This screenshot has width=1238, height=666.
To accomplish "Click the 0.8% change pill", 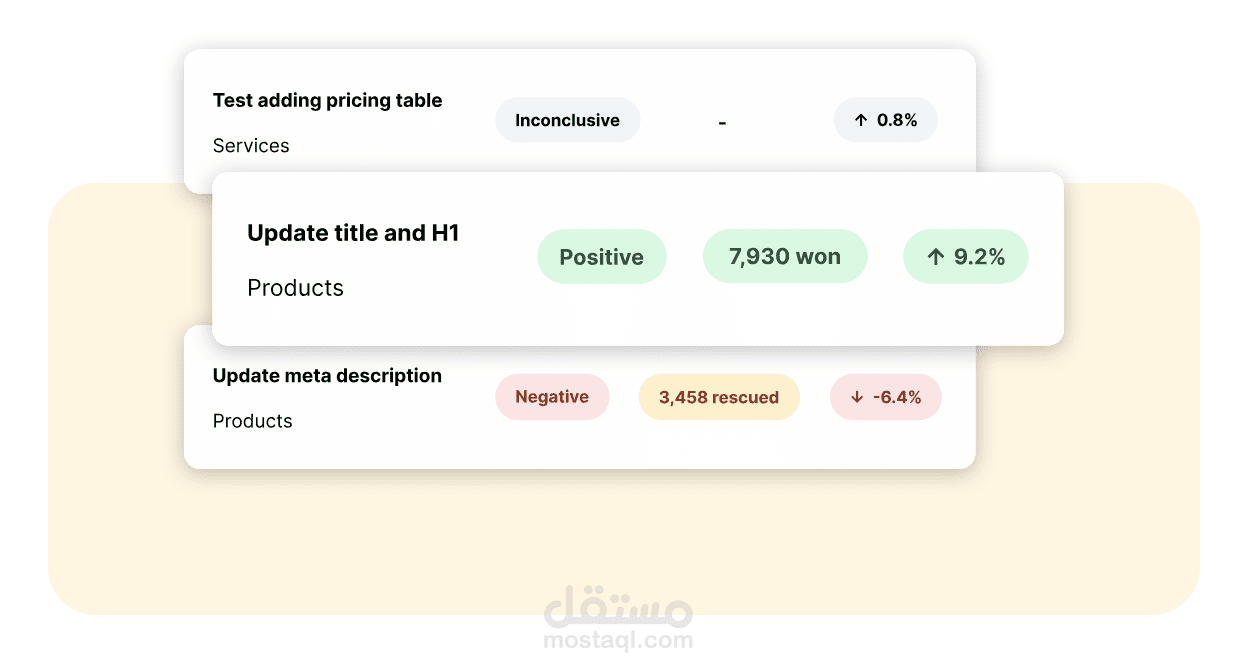I will 886,120.
